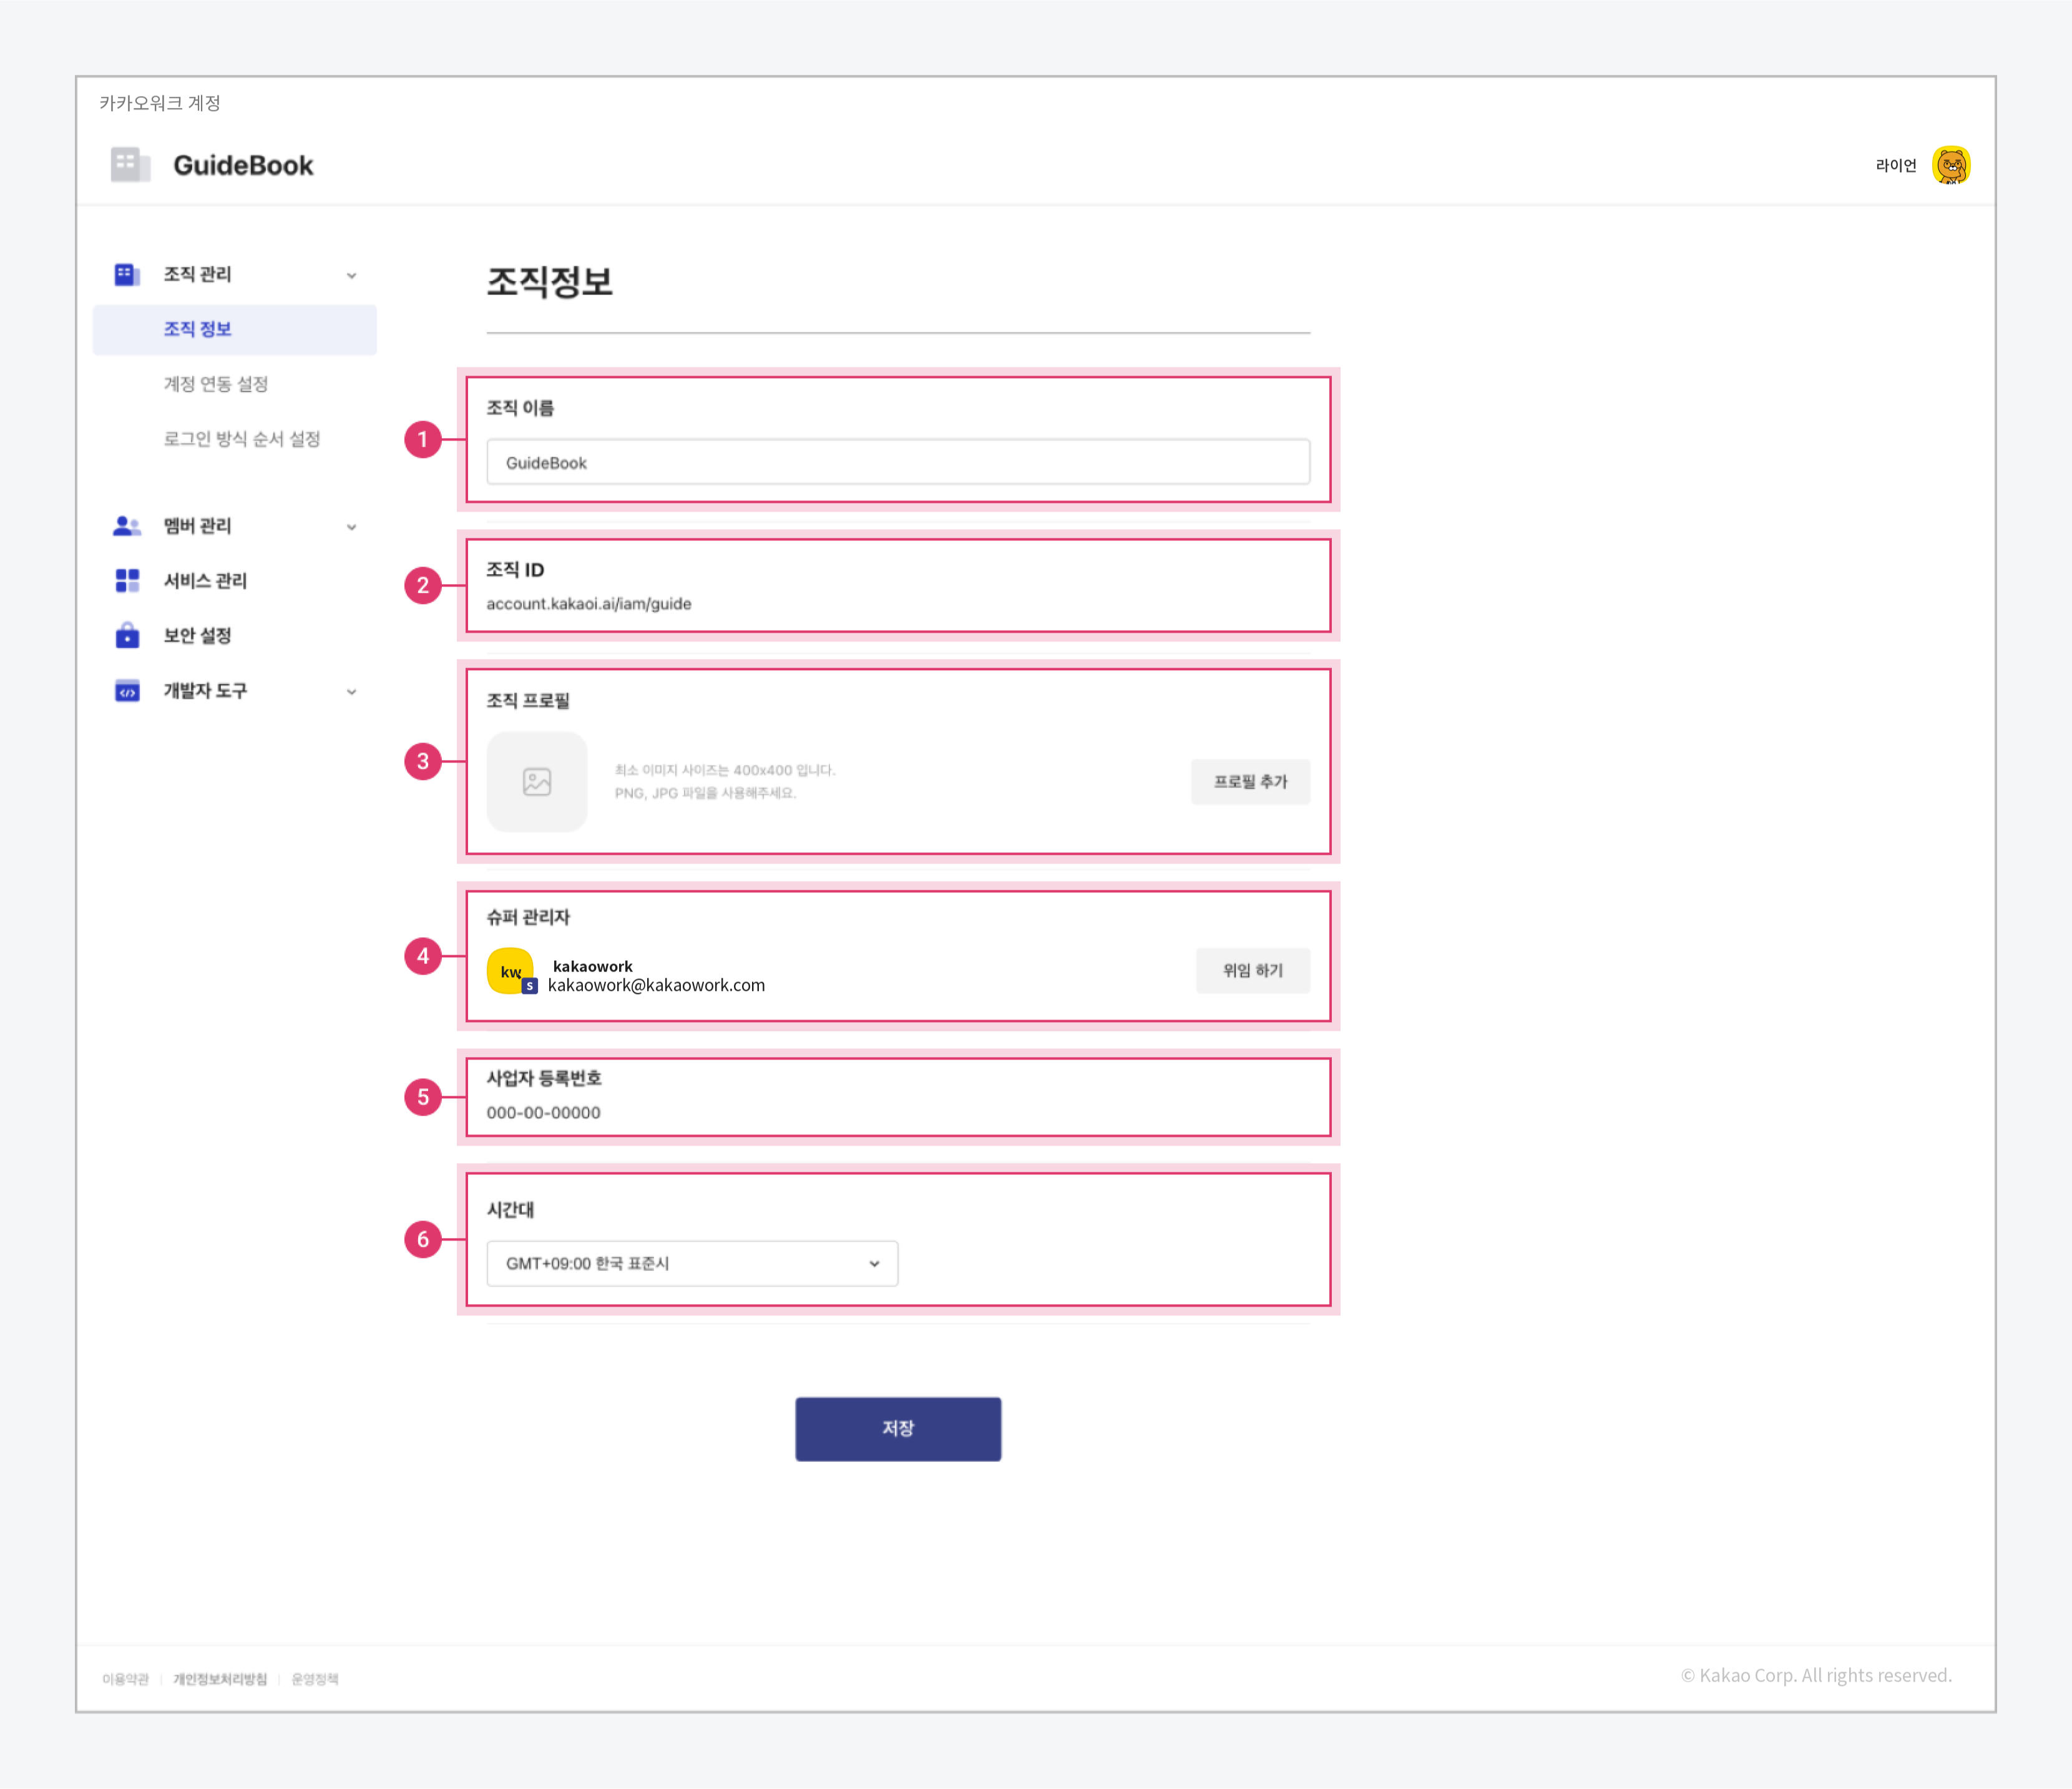Click the organization profile image placeholder
The width and height of the screenshot is (2072, 1789).
537,782
